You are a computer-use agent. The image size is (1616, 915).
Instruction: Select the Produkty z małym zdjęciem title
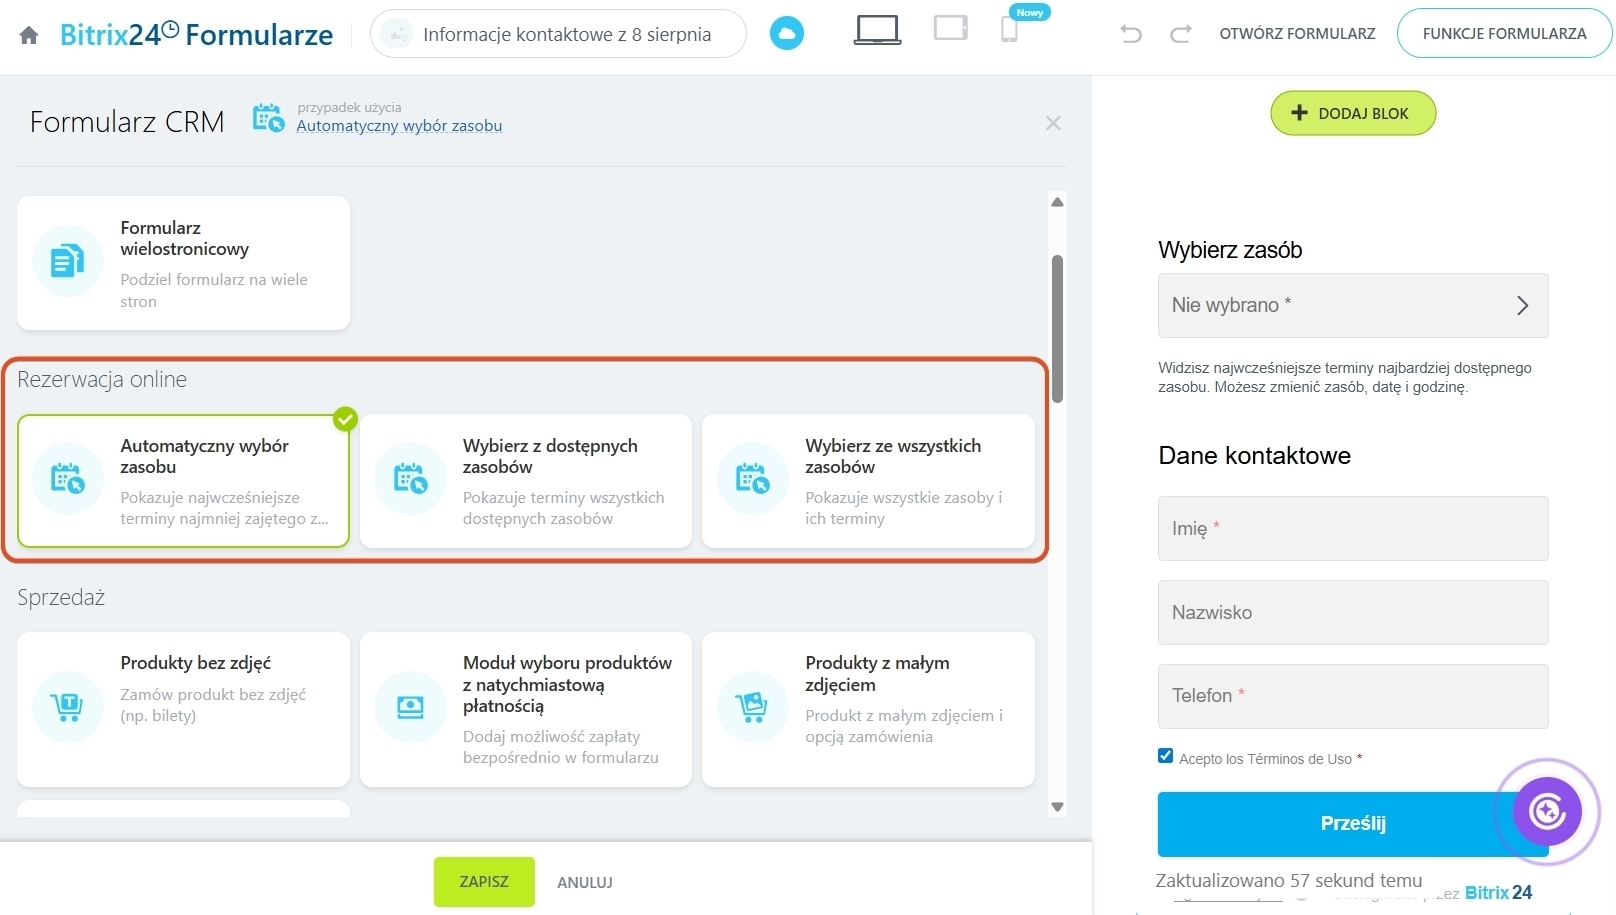(x=877, y=674)
